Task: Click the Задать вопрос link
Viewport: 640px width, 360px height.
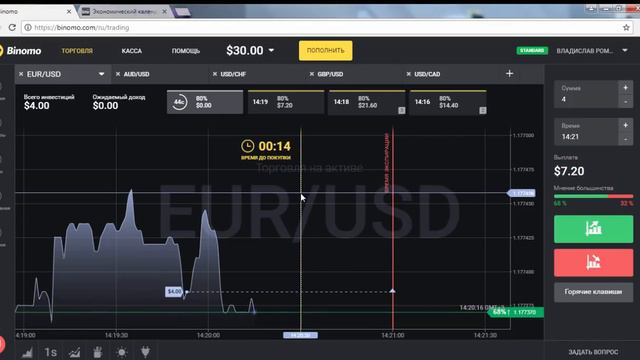Action: coord(593,352)
